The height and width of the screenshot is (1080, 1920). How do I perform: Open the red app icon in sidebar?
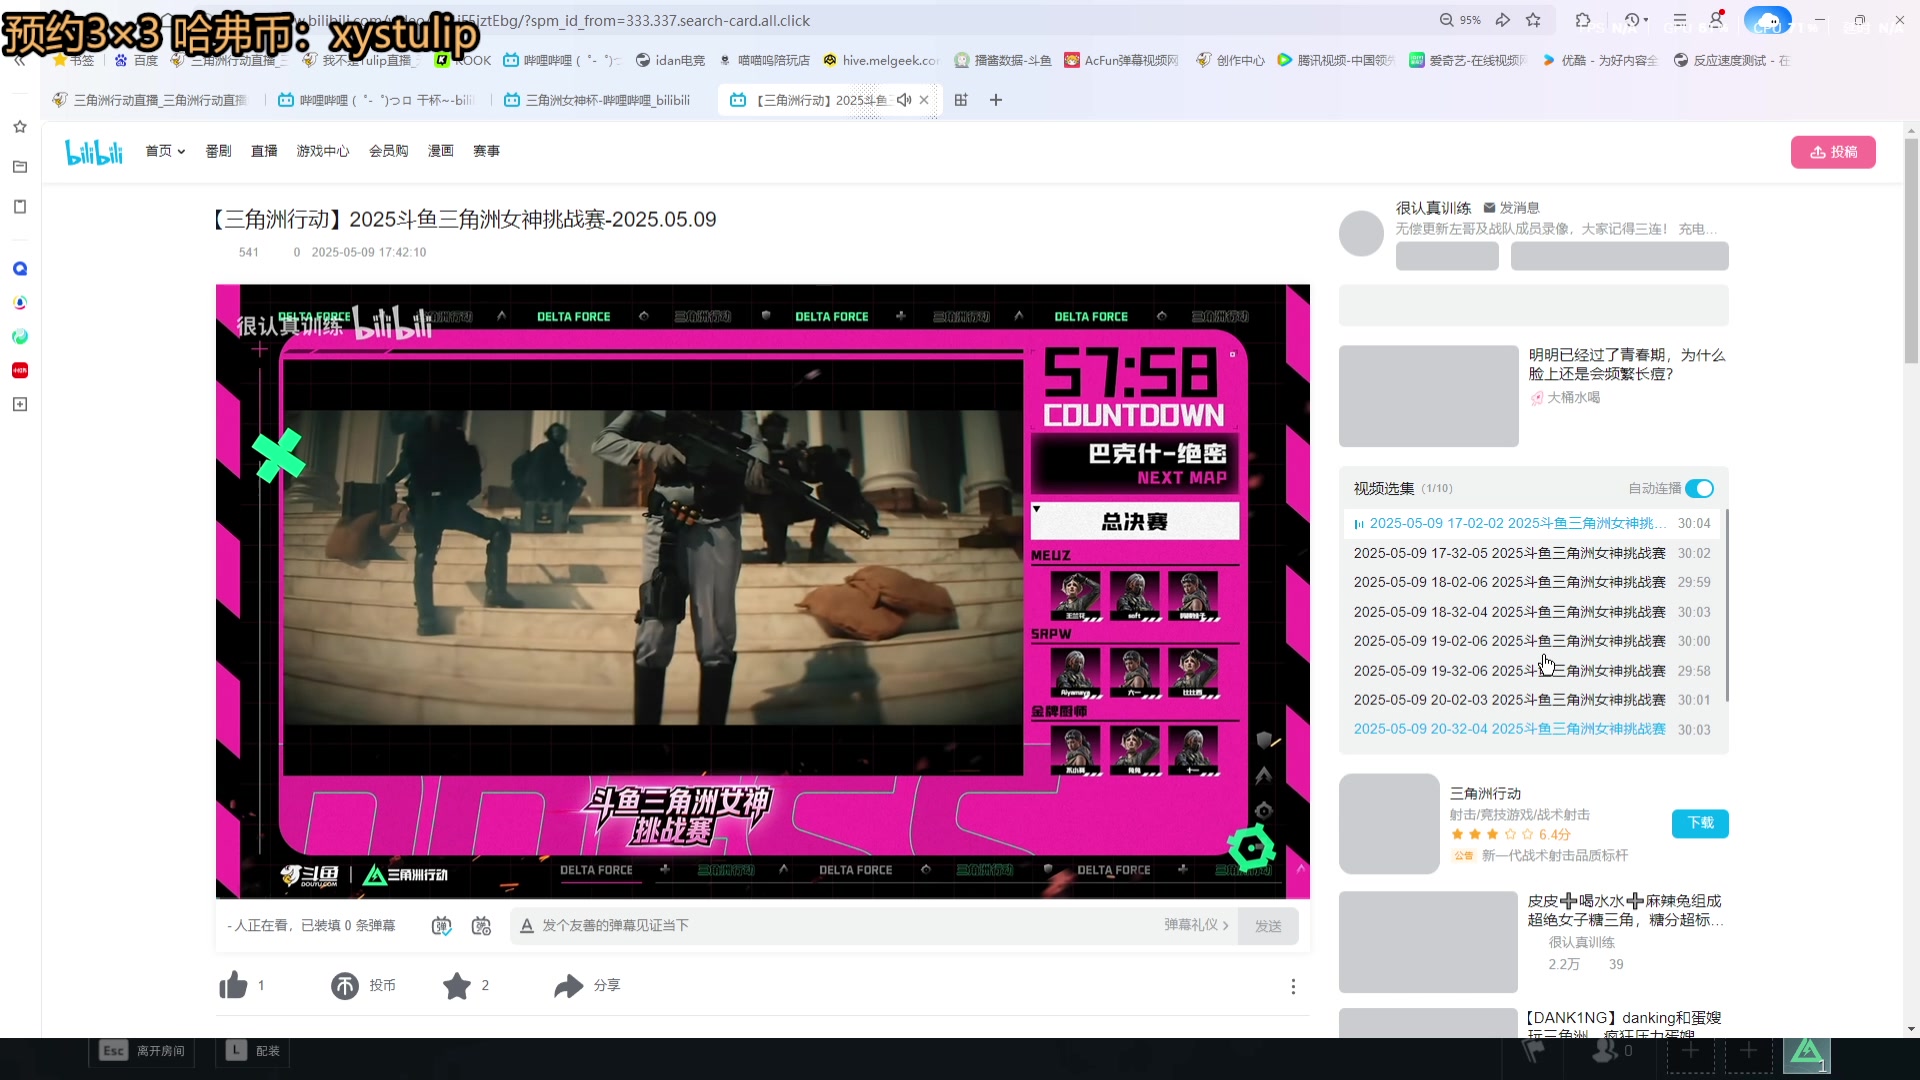pyautogui.click(x=20, y=371)
